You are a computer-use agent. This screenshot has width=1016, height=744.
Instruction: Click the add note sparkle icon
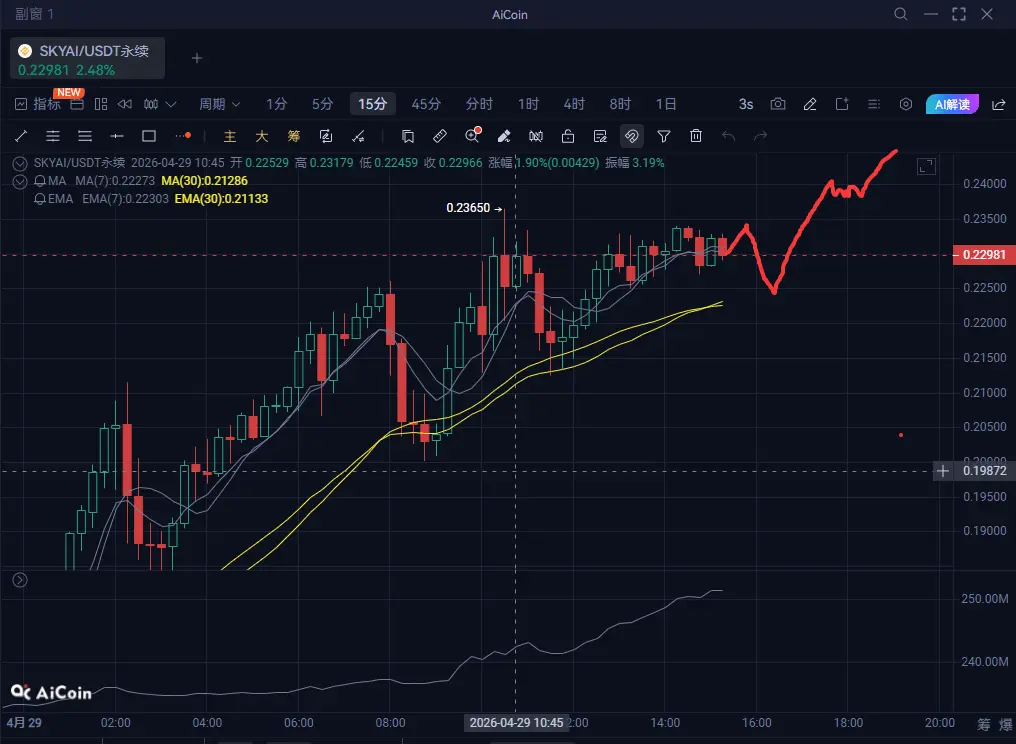842,104
